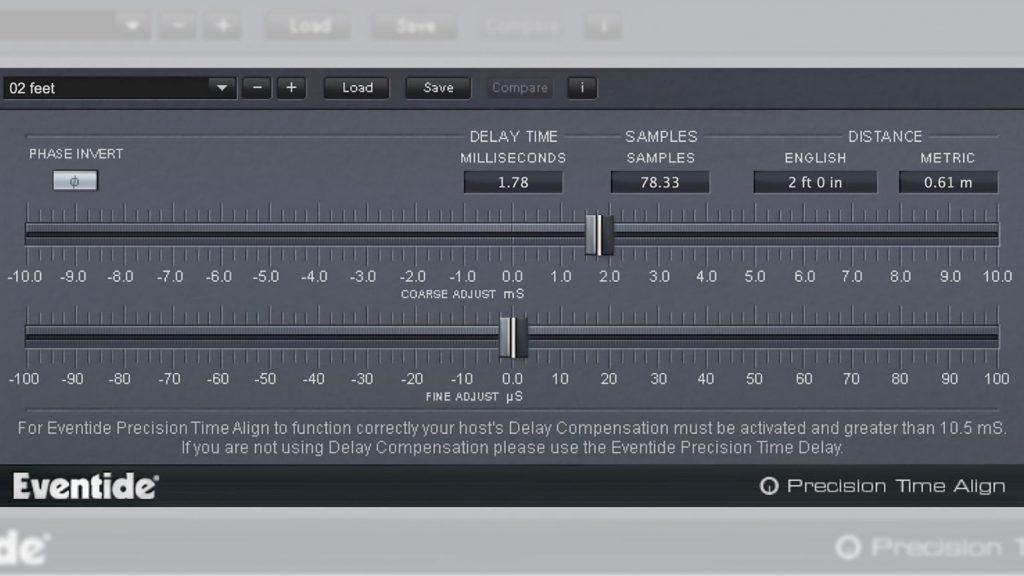Select the English distance field '2 ft 0 in'
Screen dimensions: 1024x576
click(814, 181)
